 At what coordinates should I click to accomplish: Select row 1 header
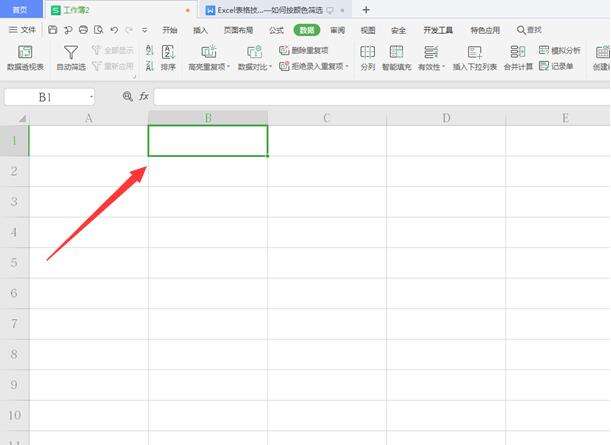(x=14, y=141)
